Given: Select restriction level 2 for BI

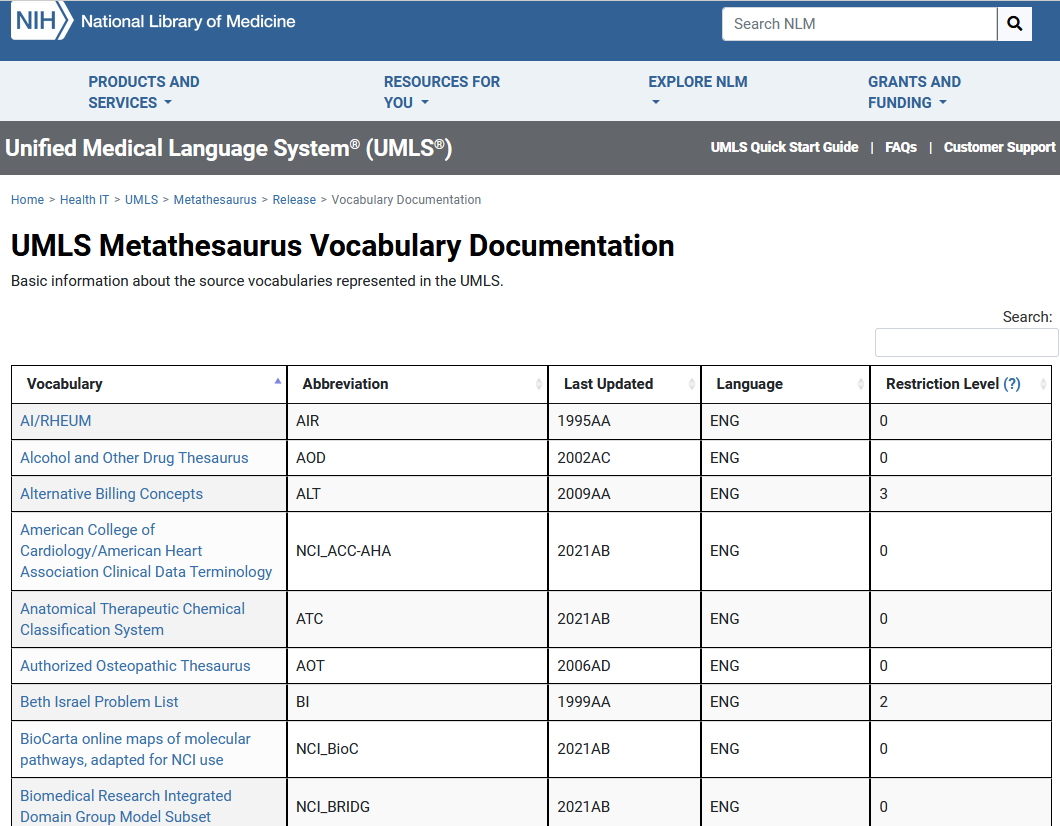Looking at the screenshot, I should pos(883,702).
